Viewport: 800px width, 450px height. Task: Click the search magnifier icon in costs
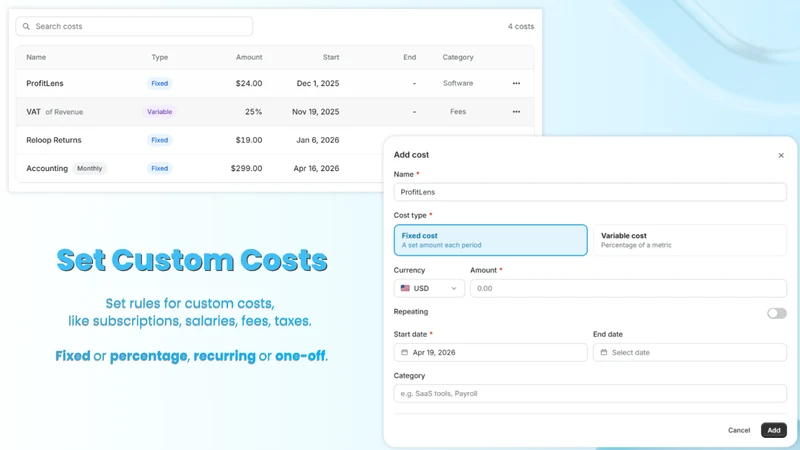[27, 27]
